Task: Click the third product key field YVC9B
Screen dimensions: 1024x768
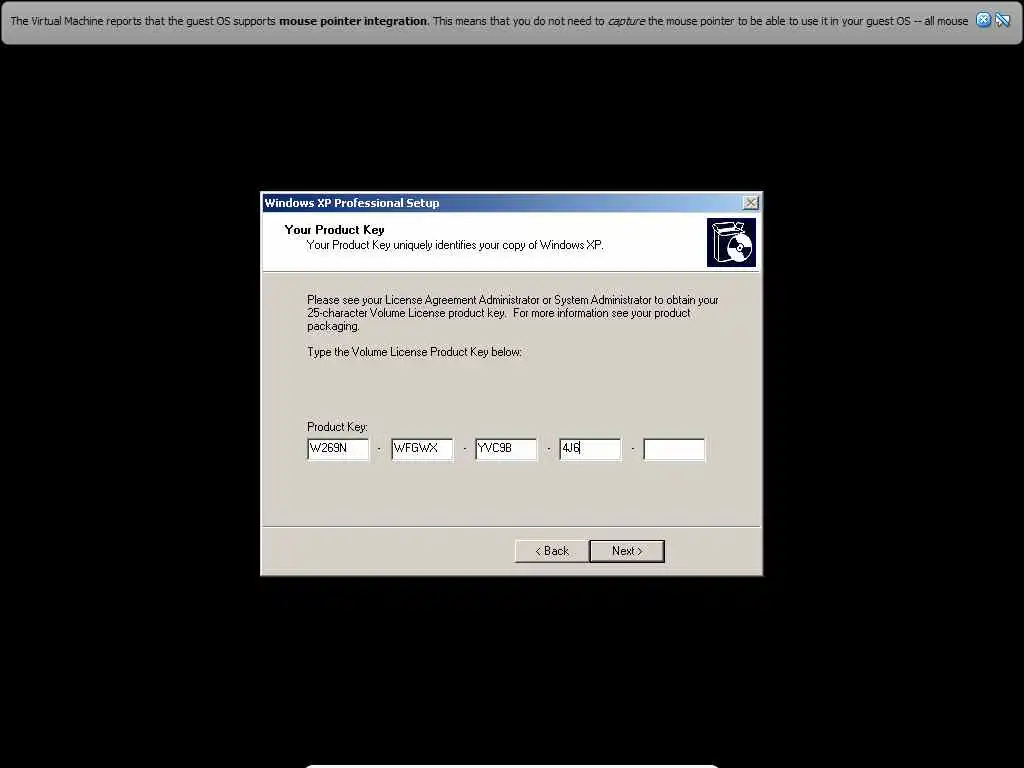Action: (x=506, y=449)
